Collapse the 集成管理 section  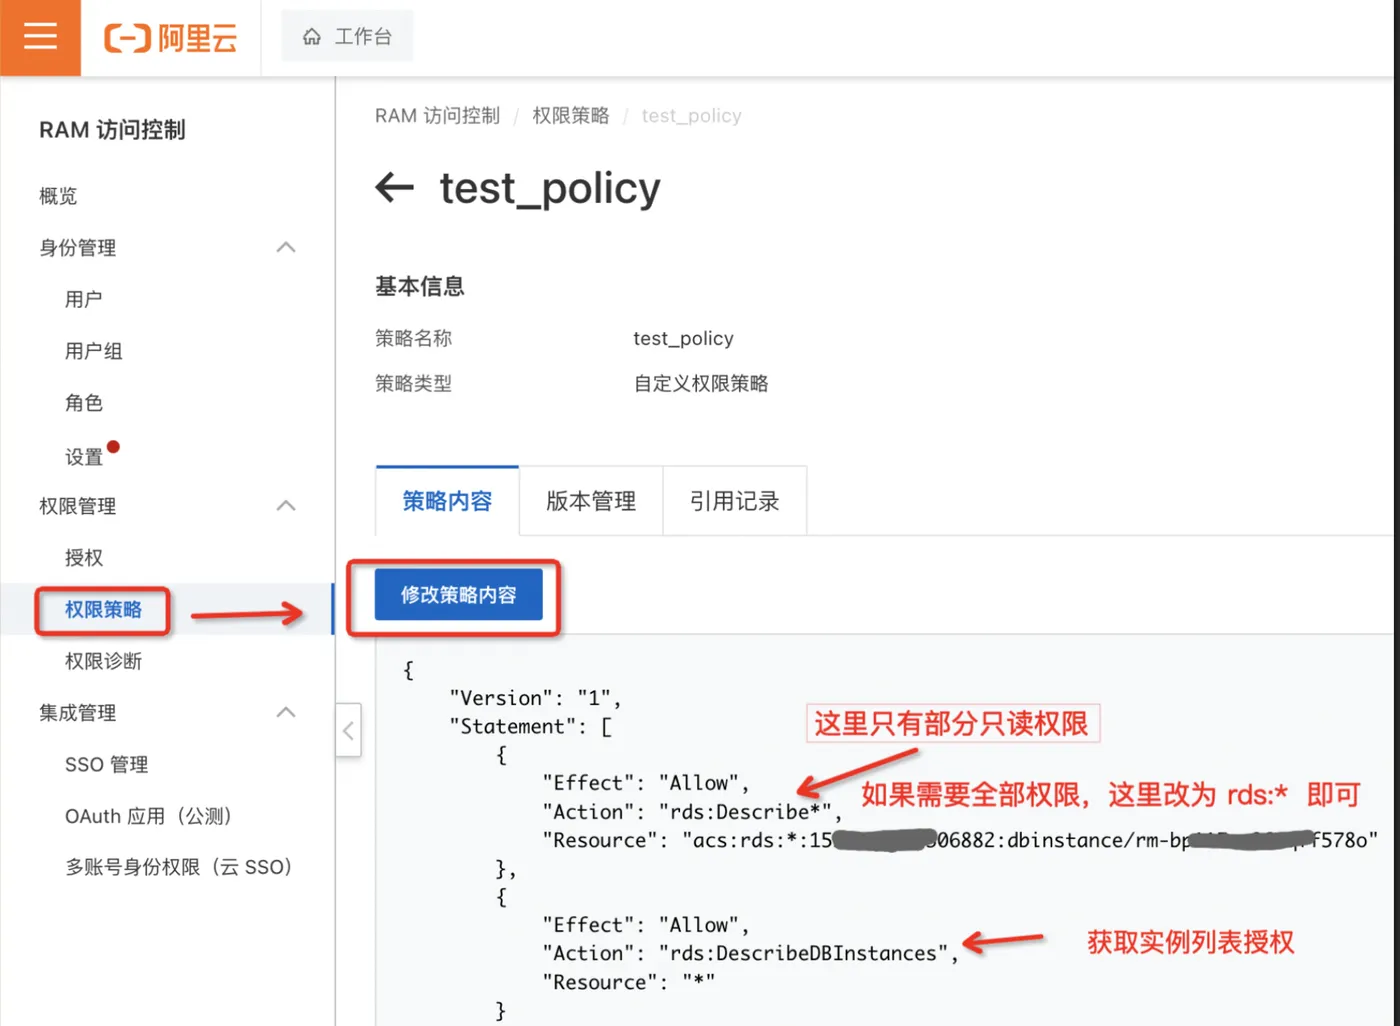(x=286, y=712)
